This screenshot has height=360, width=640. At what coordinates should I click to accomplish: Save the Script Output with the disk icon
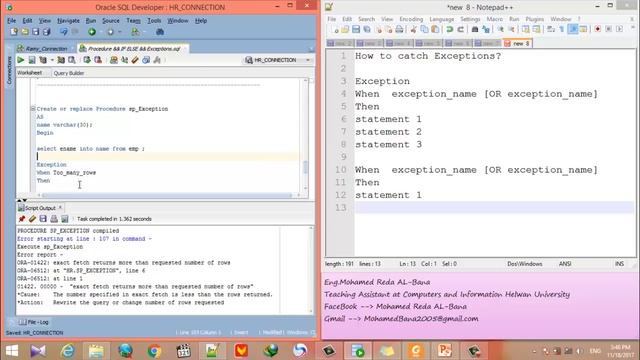point(43,219)
